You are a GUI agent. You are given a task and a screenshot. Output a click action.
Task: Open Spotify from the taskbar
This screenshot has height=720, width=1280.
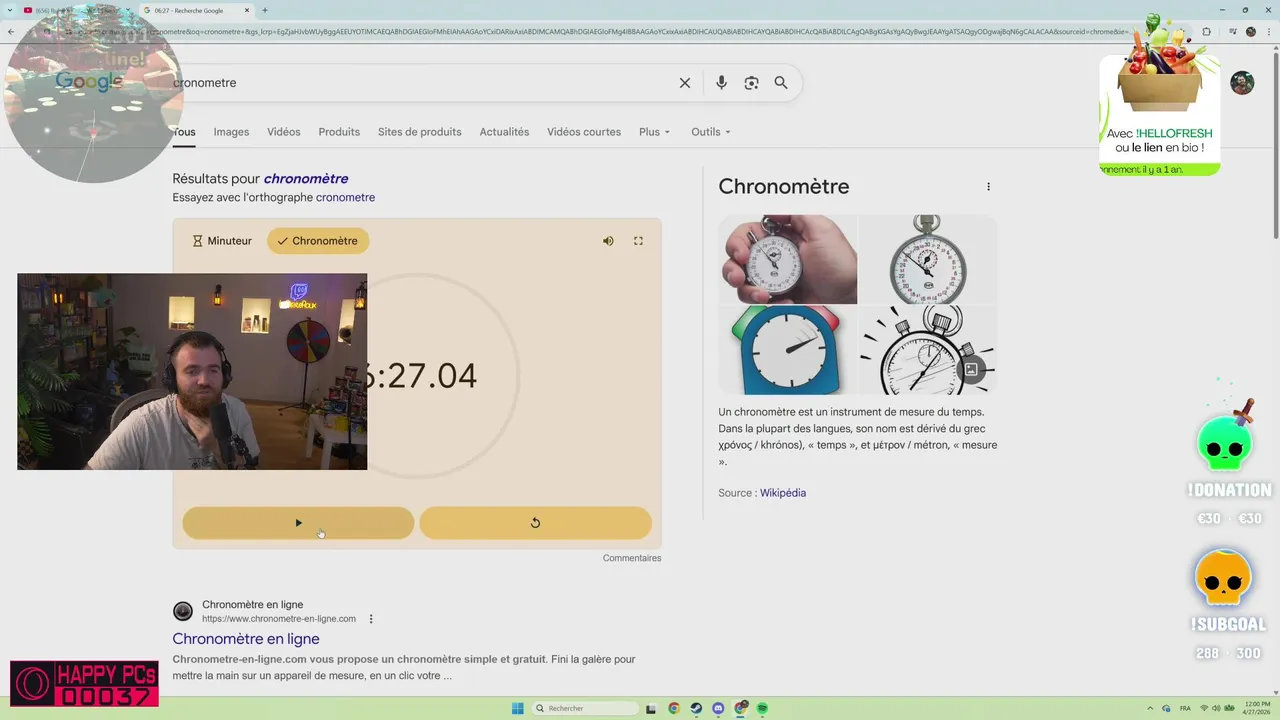[762, 708]
